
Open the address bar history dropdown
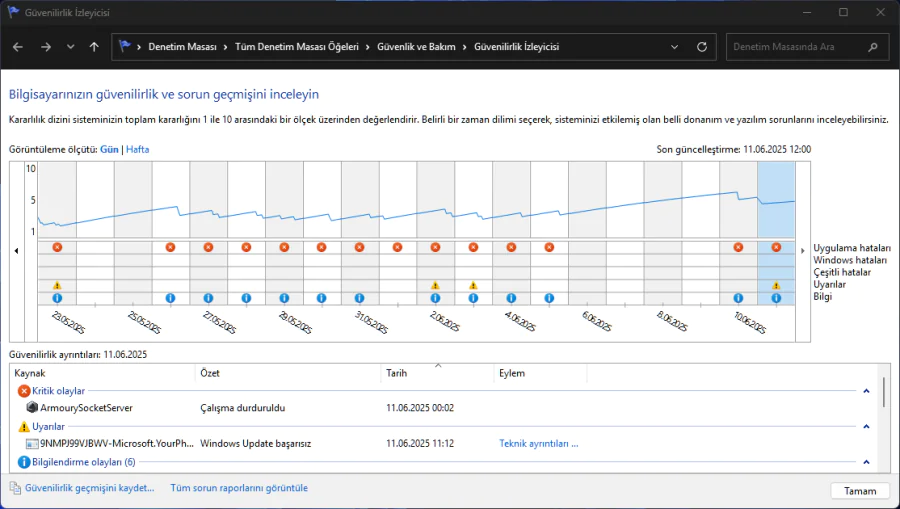674,47
